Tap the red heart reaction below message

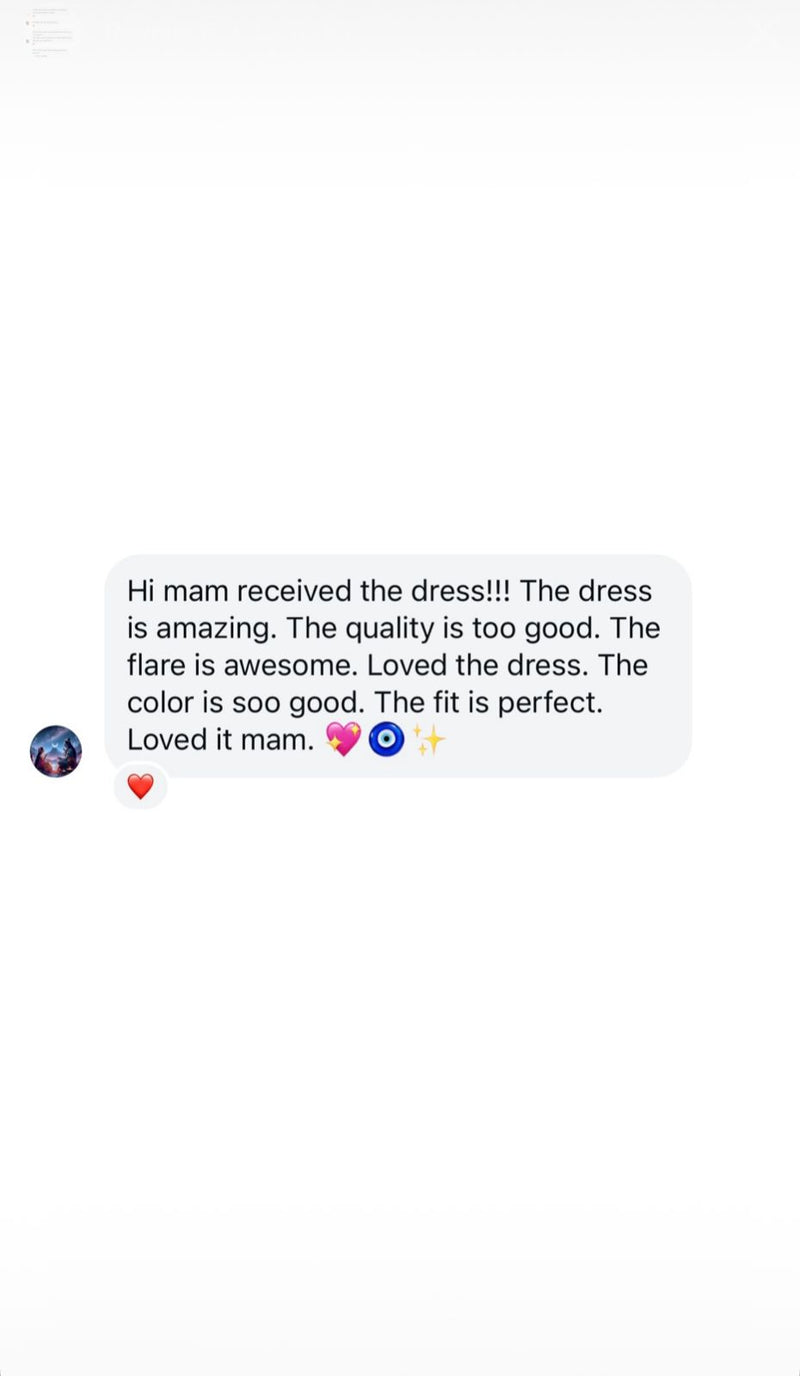tap(141, 787)
